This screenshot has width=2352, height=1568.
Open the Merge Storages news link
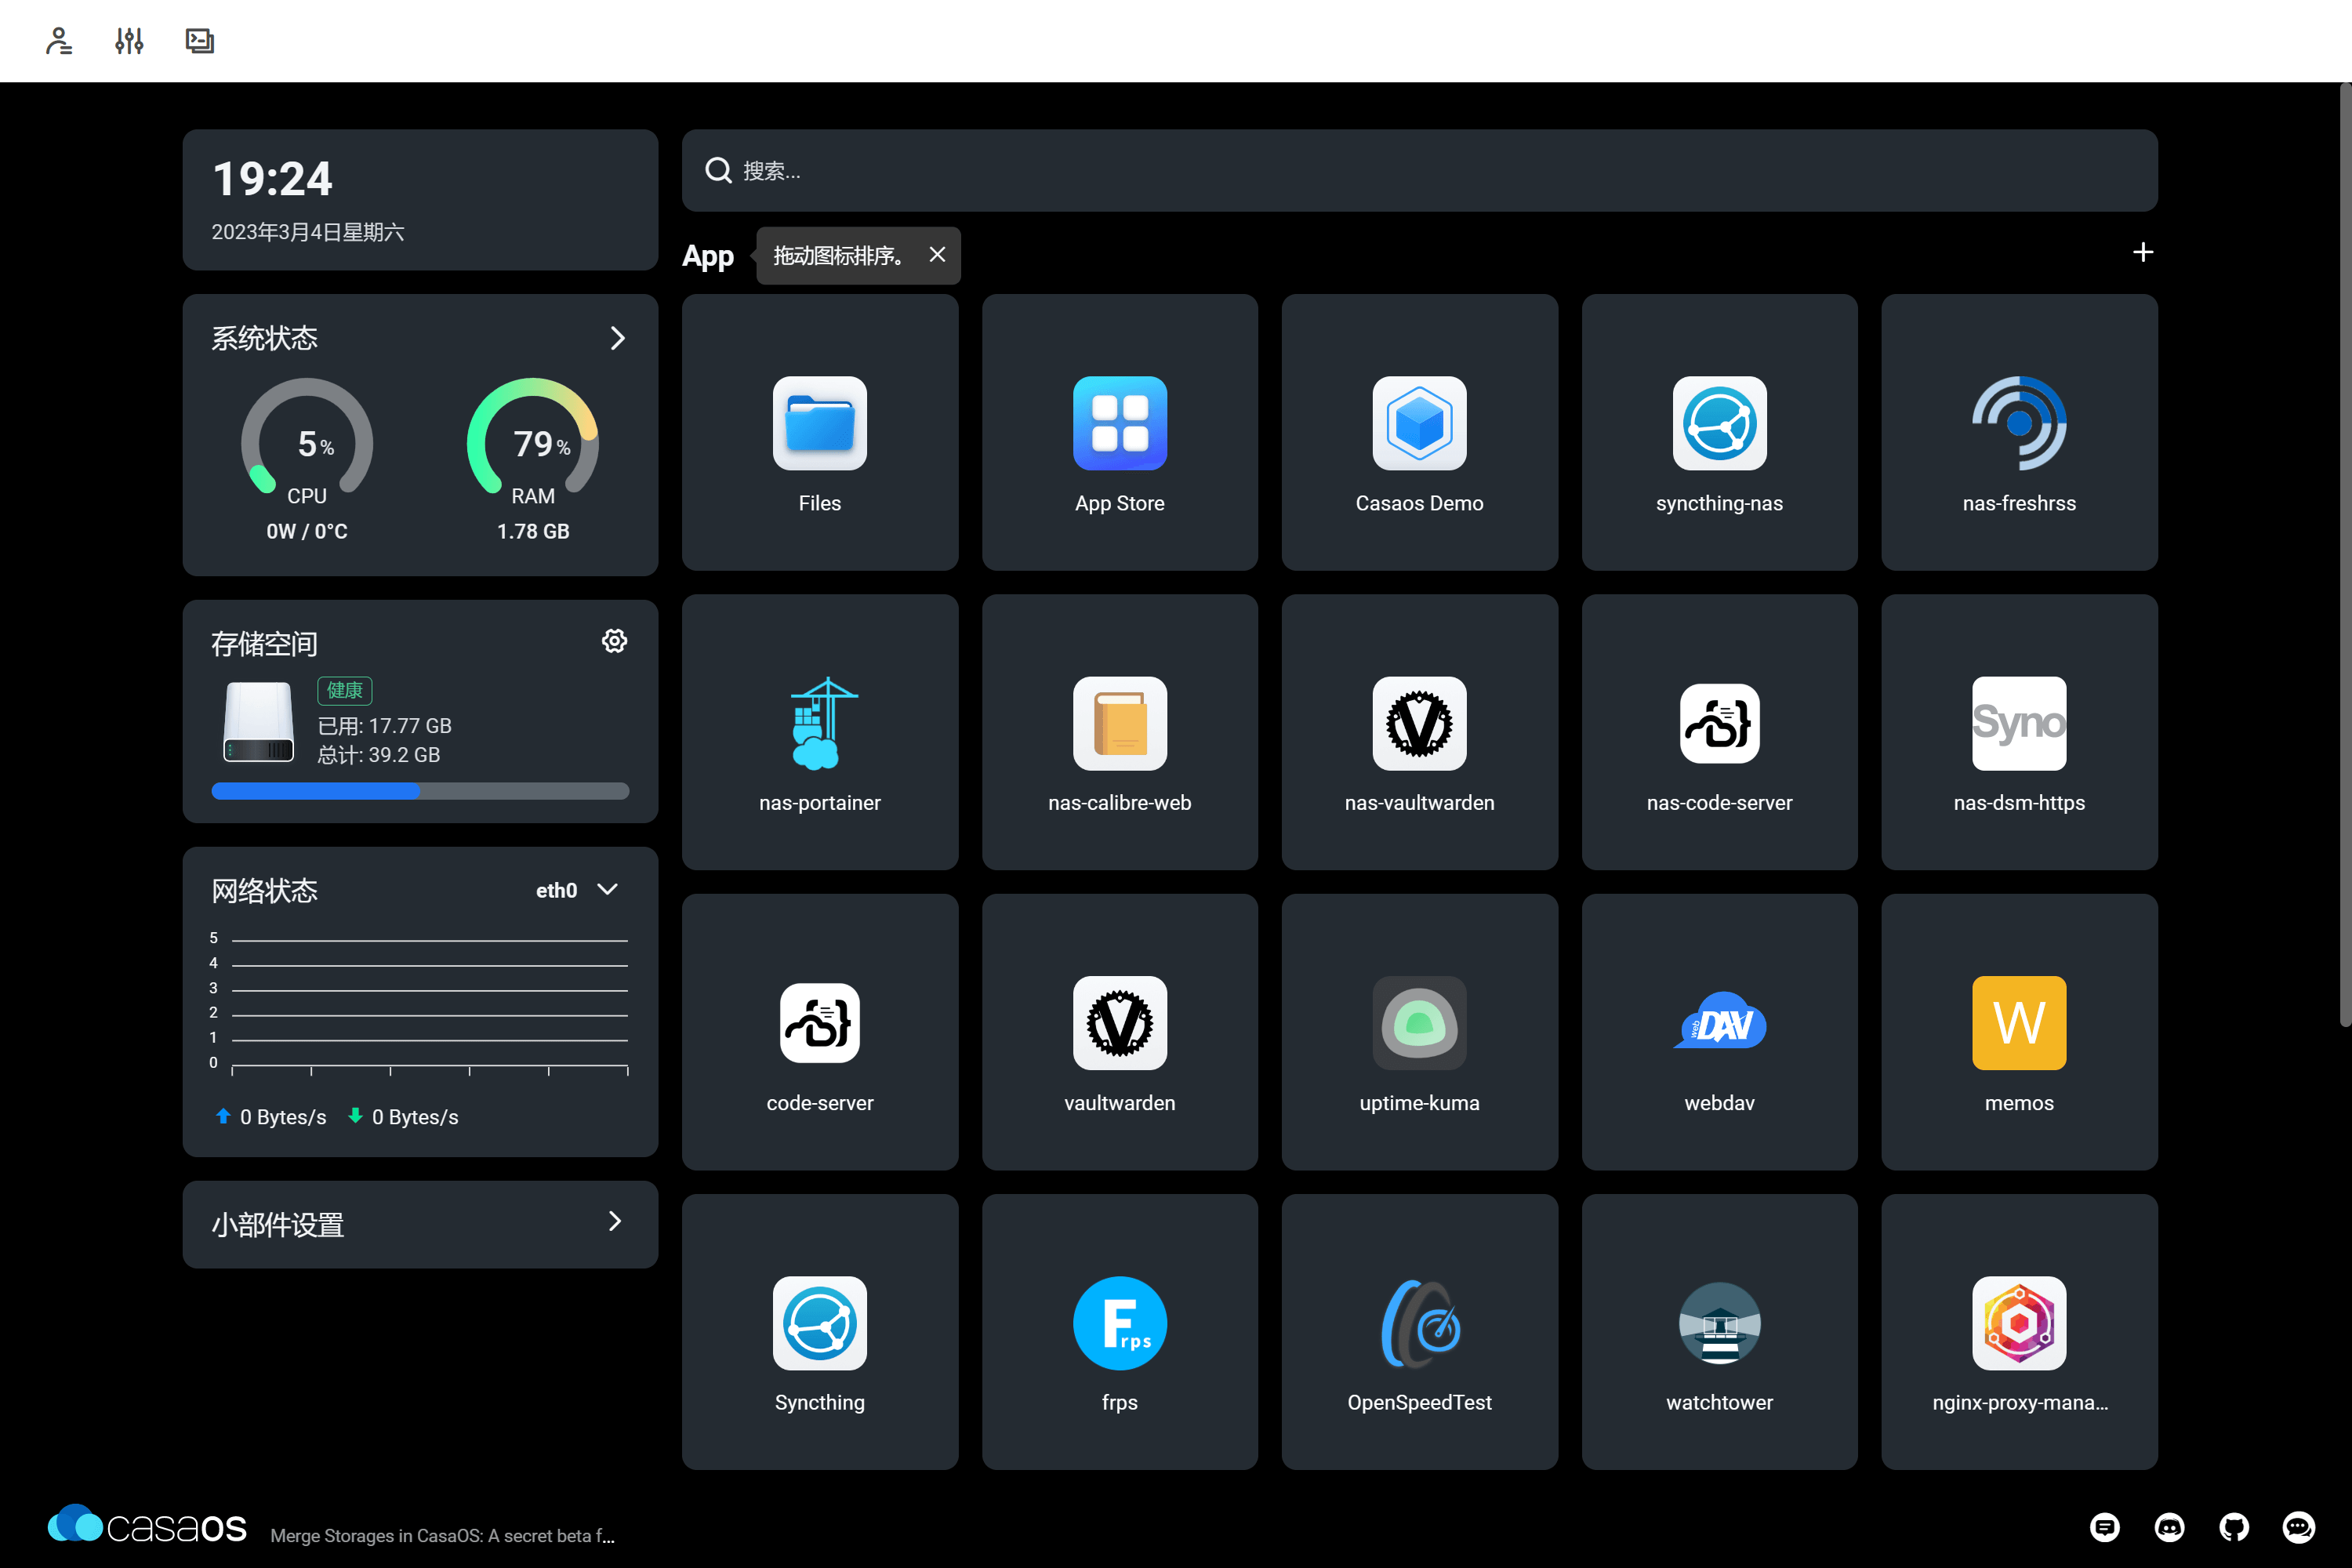(442, 1535)
